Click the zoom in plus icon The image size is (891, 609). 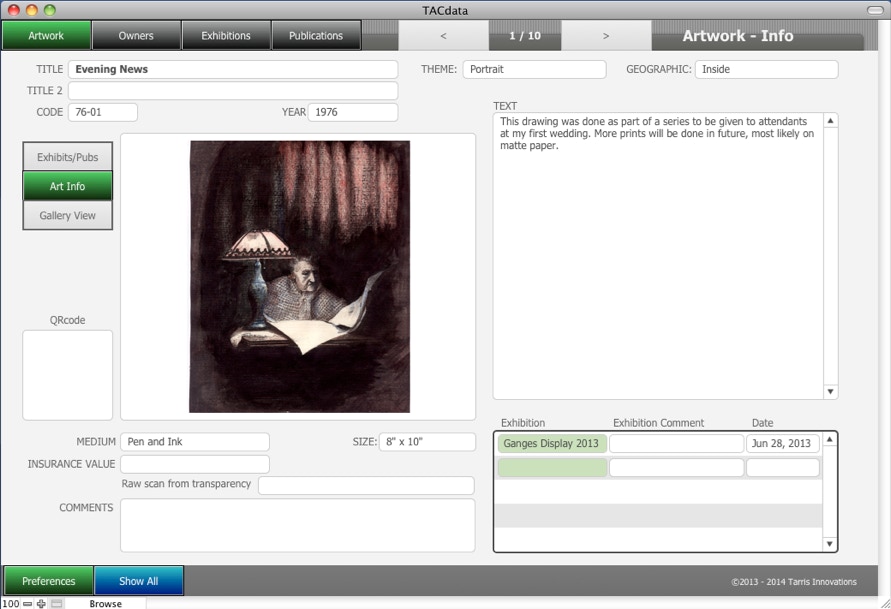pyautogui.click(x=41, y=604)
